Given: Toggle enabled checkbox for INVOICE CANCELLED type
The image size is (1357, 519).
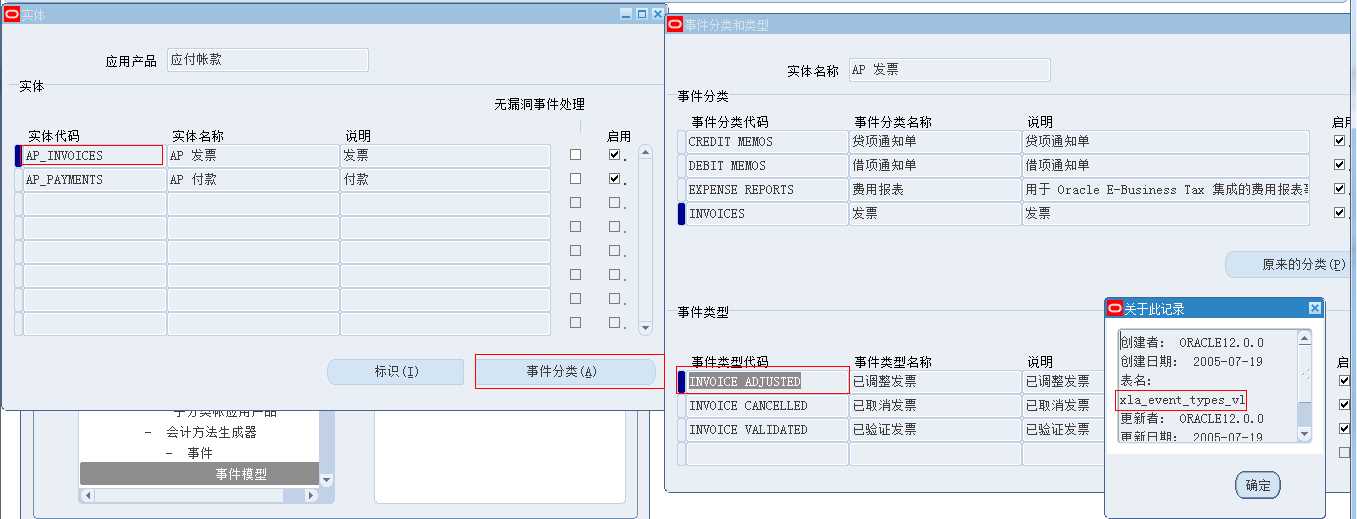Looking at the screenshot, I should point(1344,405).
